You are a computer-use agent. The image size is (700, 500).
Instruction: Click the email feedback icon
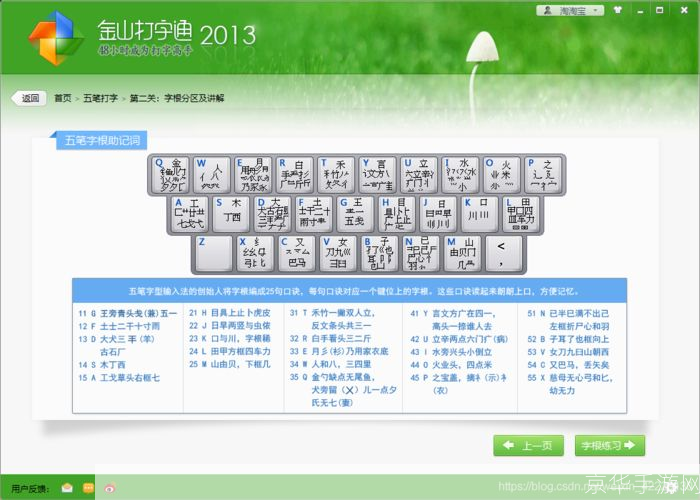tap(67, 488)
